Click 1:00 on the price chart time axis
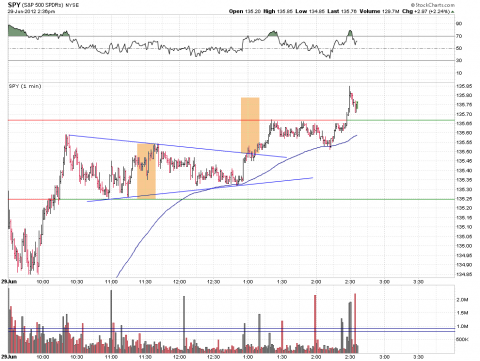The width and height of the screenshot is (480, 361). [248, 282]
